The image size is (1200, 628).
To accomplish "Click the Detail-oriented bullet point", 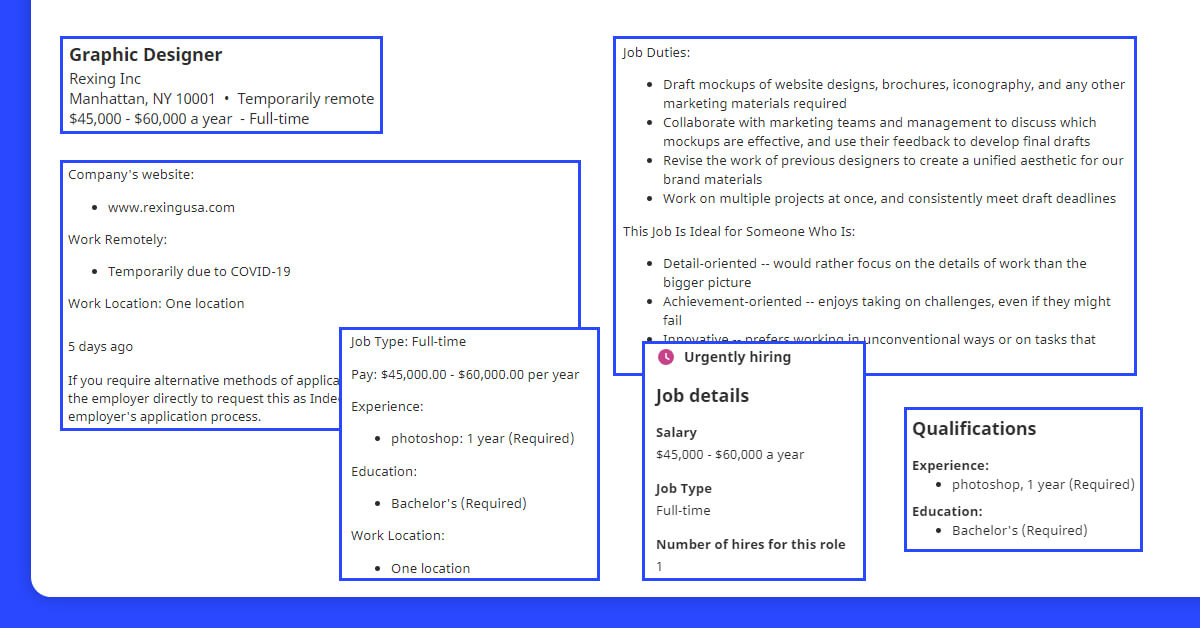I will 875,273.
